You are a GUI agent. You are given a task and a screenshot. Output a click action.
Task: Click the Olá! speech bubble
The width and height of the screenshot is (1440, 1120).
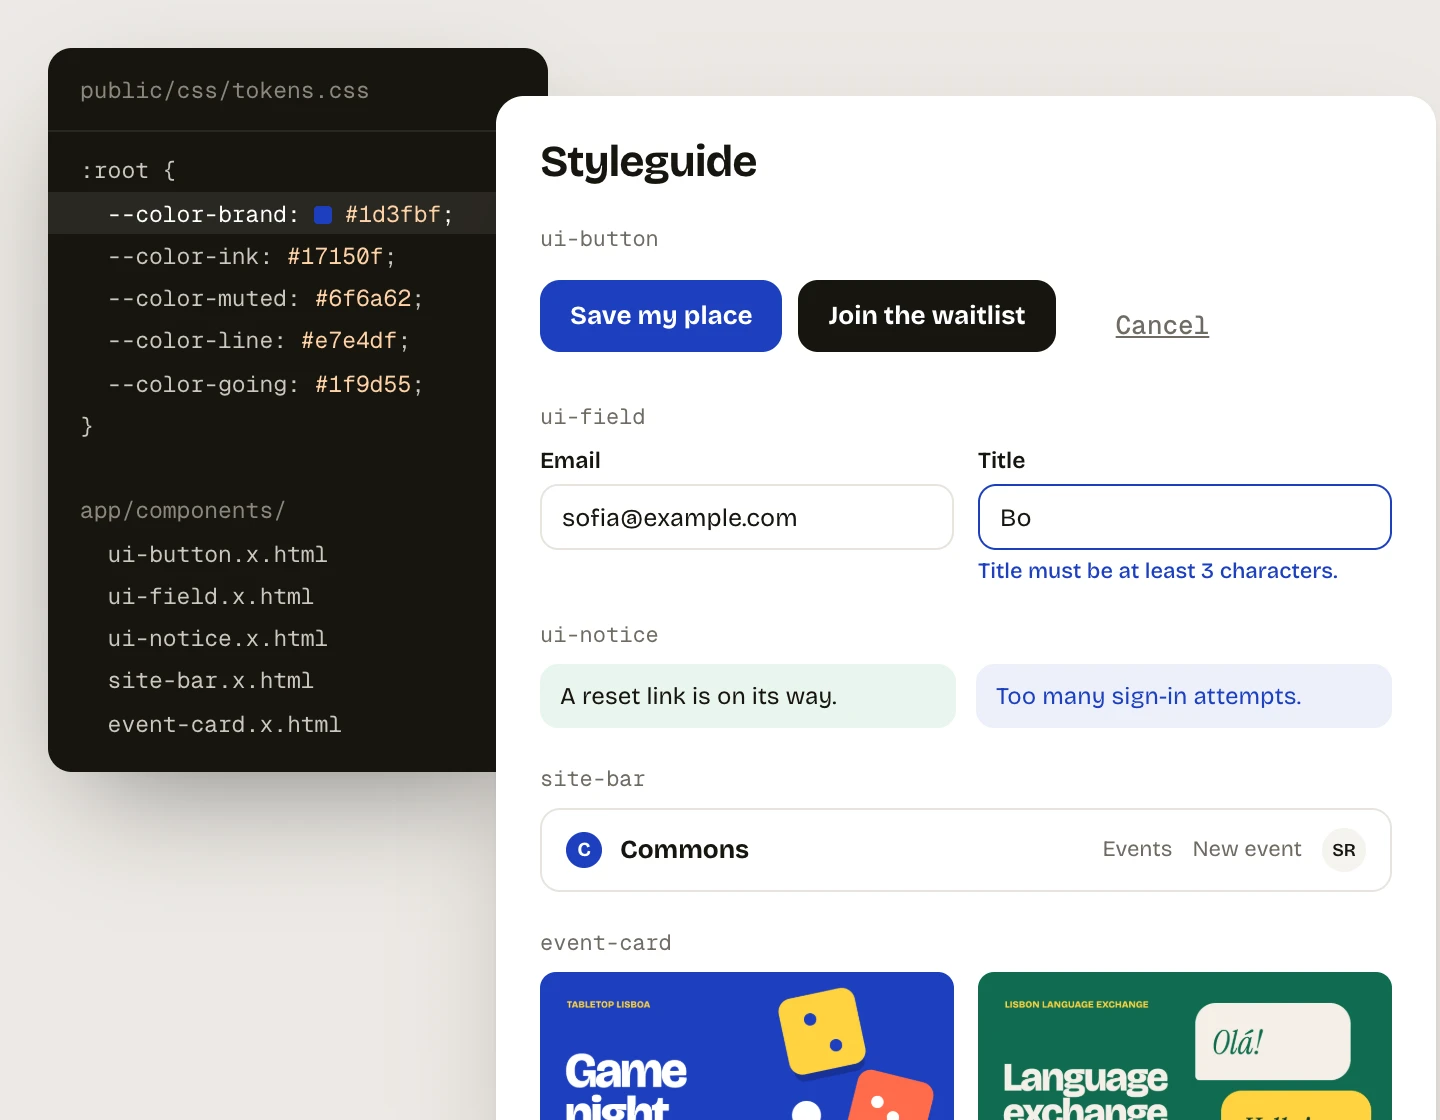(1273, 1042)
